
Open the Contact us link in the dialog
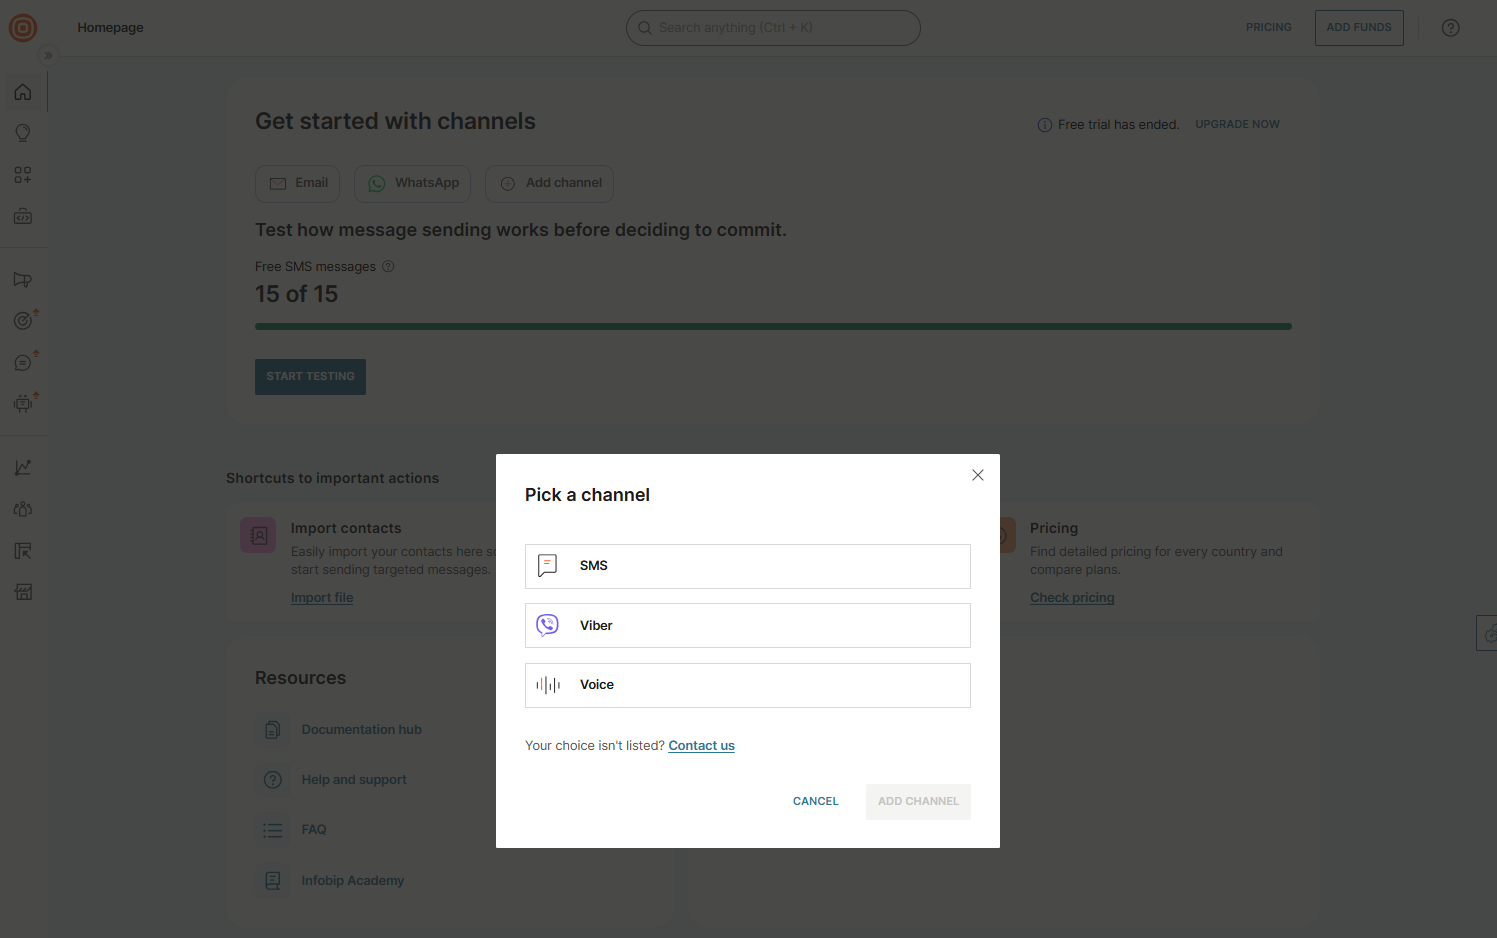coord(701,745)
